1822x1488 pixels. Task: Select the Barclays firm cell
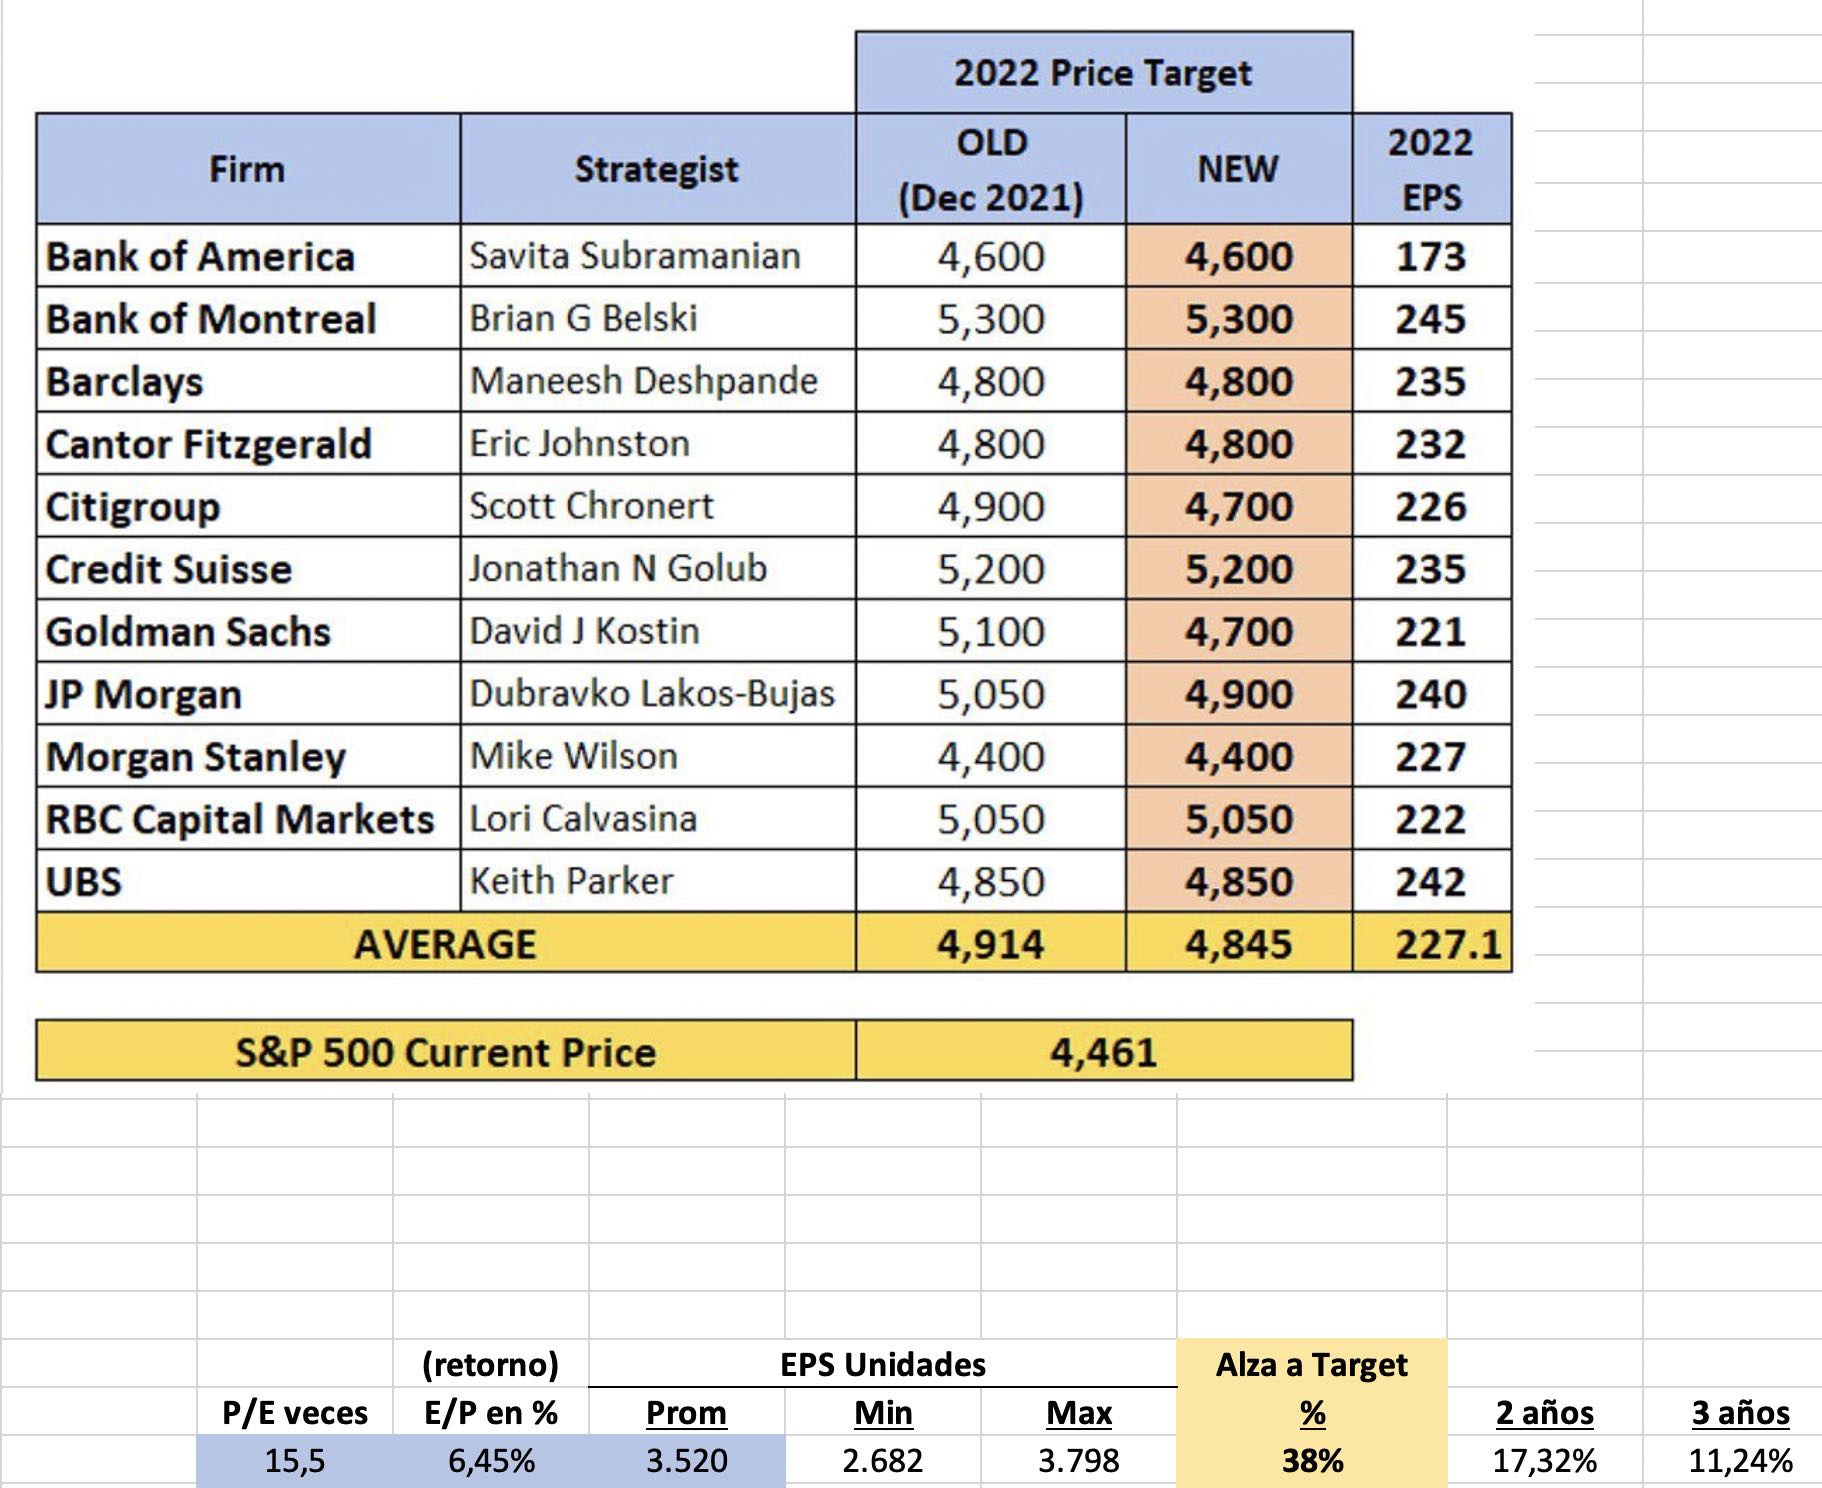coord(248,381)
